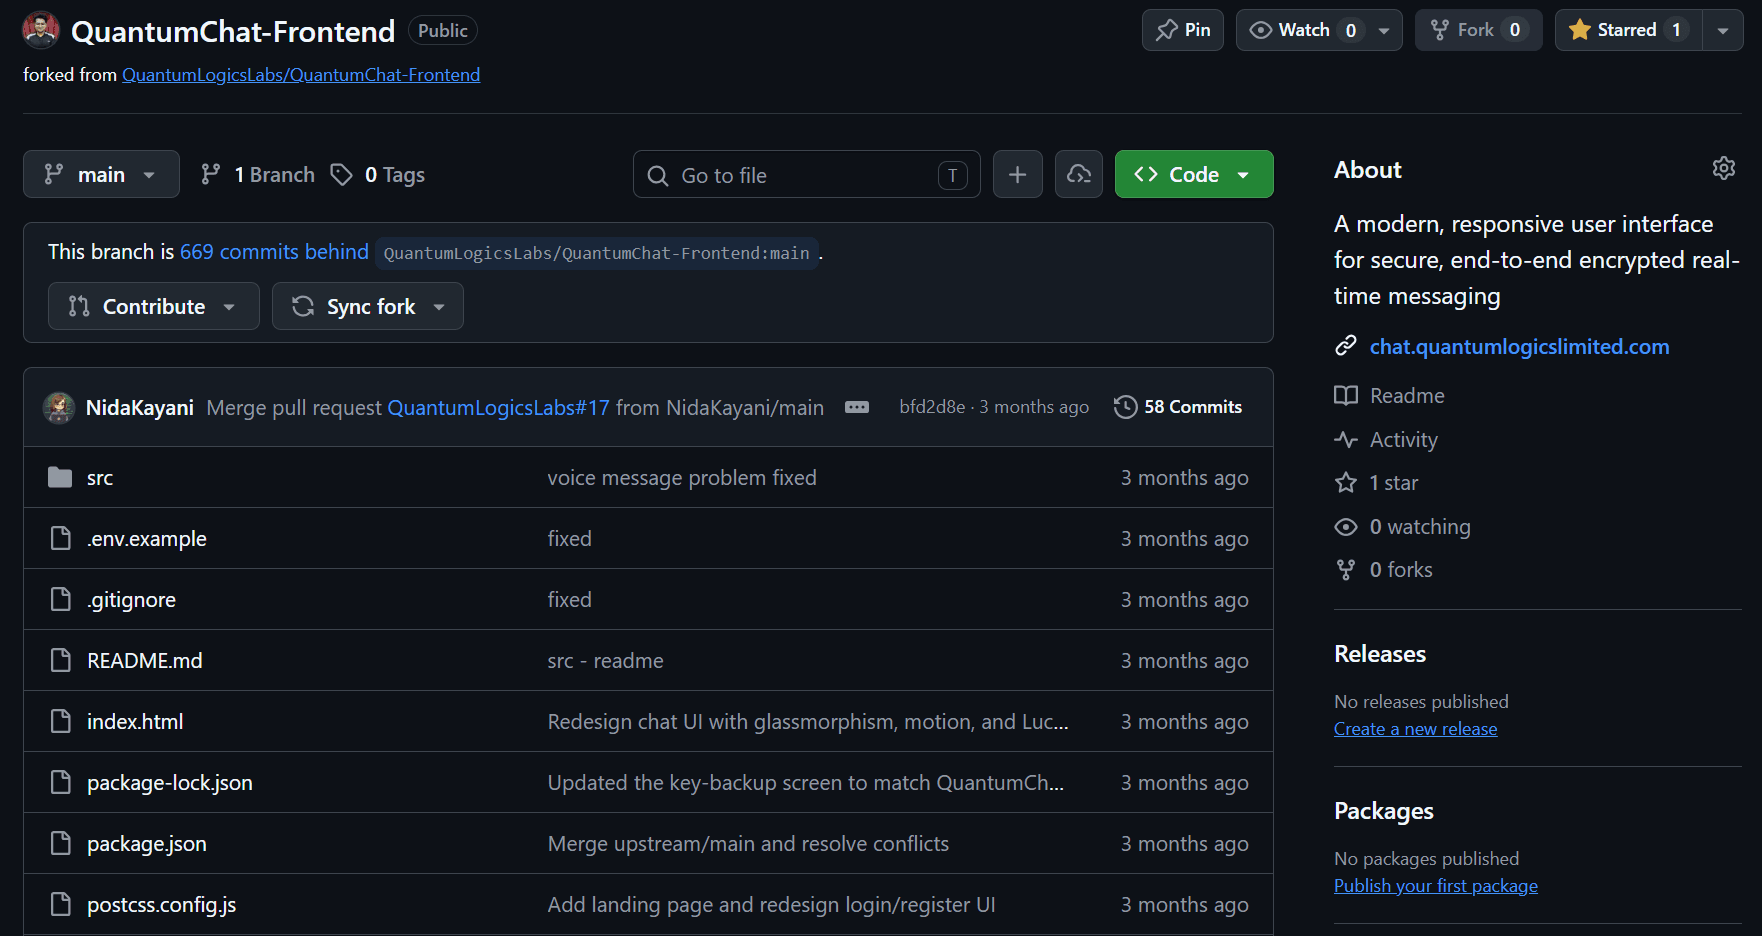Open the package.json file

(x=147, y=844)
